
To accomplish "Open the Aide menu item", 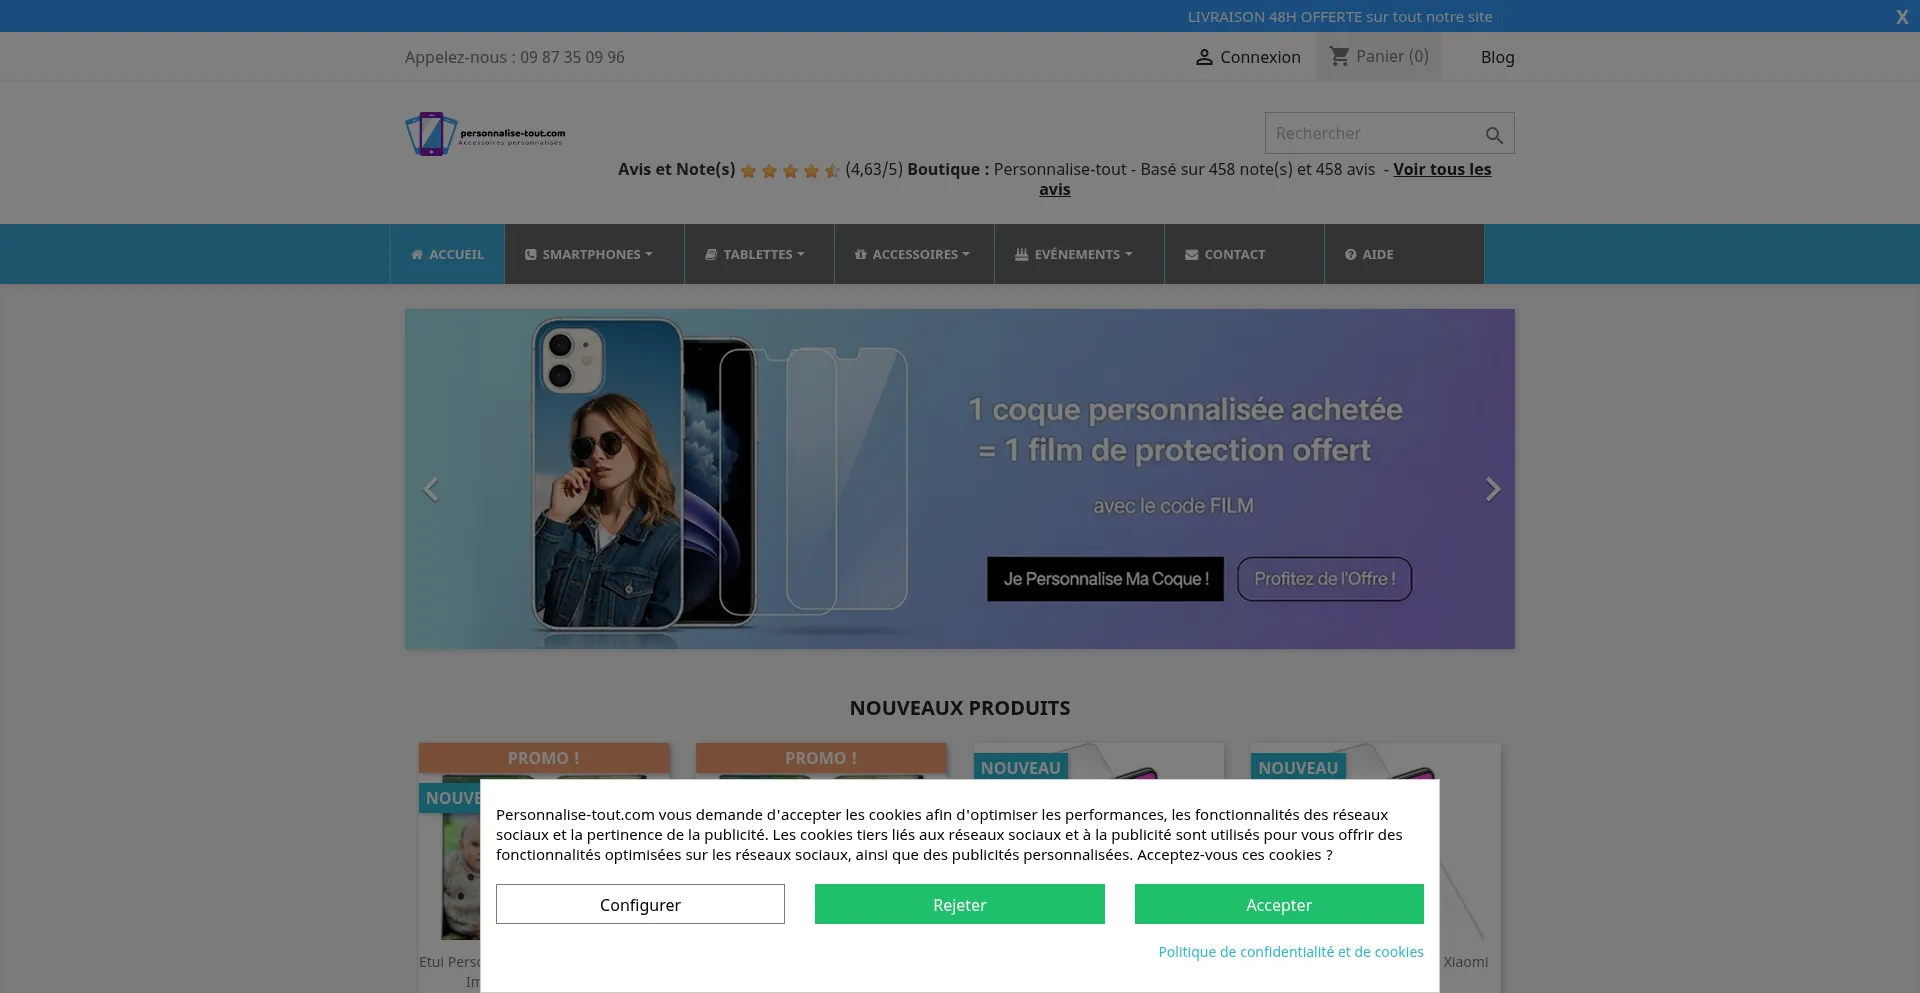I will pos(1404,254).
